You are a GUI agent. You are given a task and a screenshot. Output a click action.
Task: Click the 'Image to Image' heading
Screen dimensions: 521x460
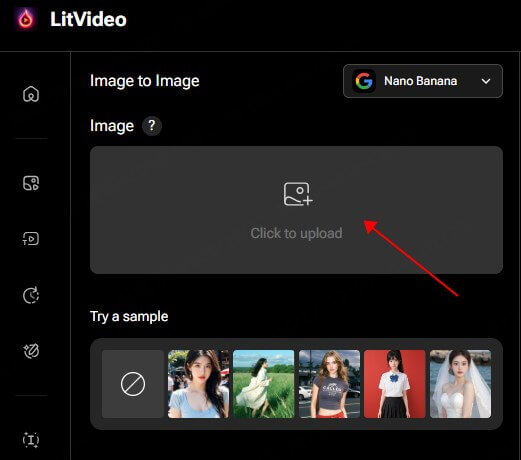(x=145, y=81)
